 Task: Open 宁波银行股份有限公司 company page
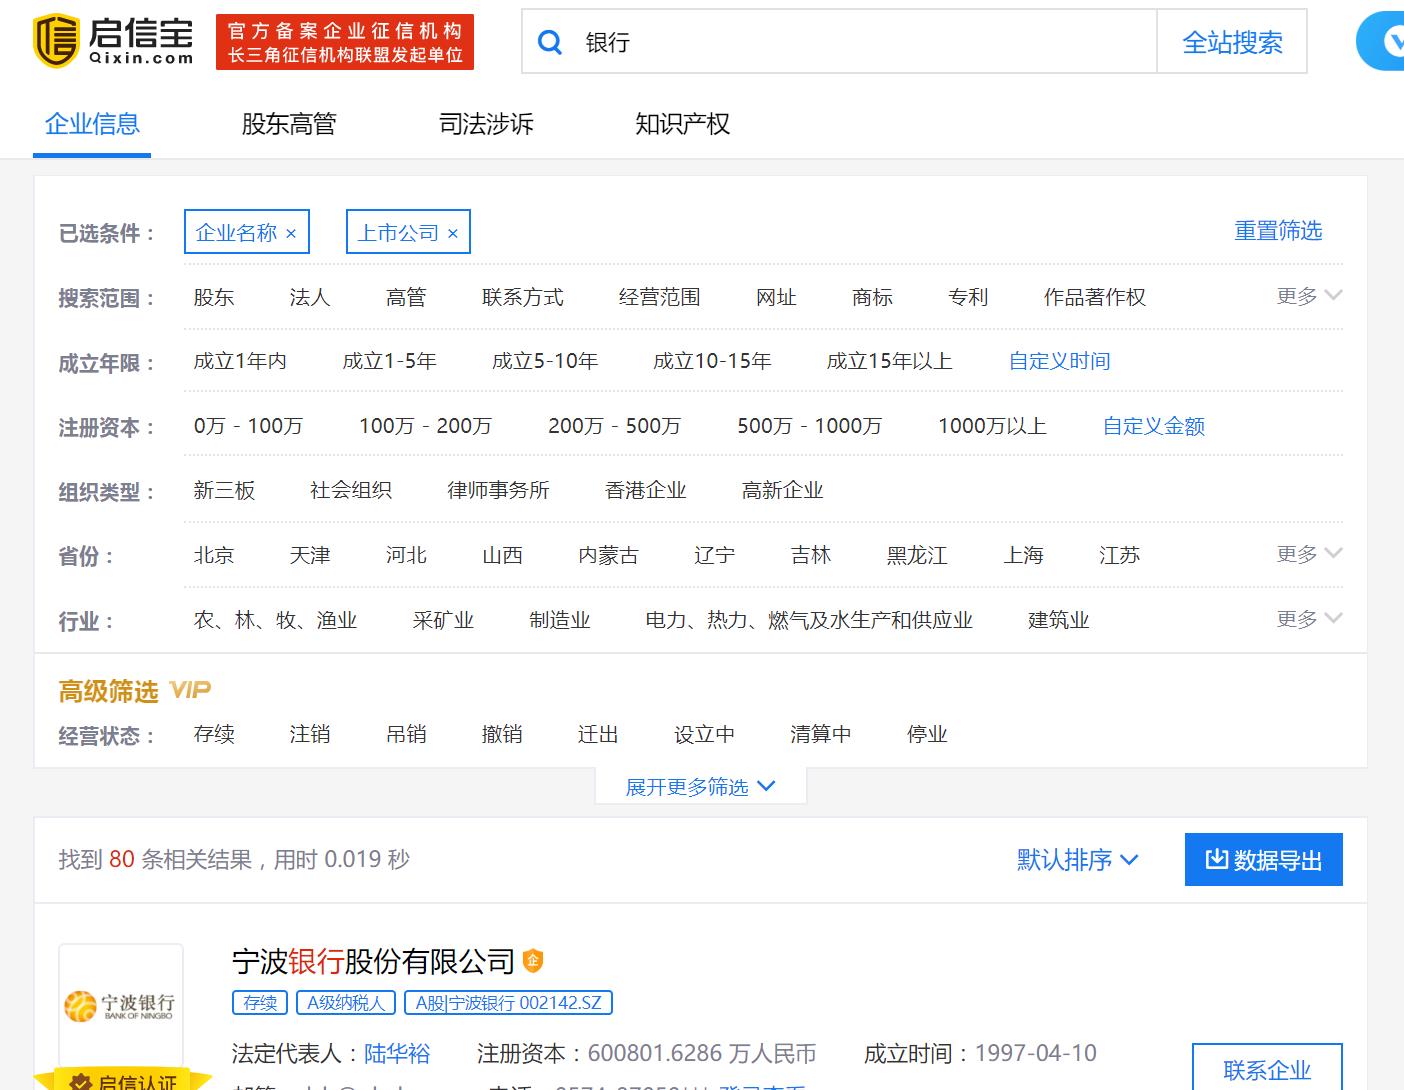[x=373, y=962]
